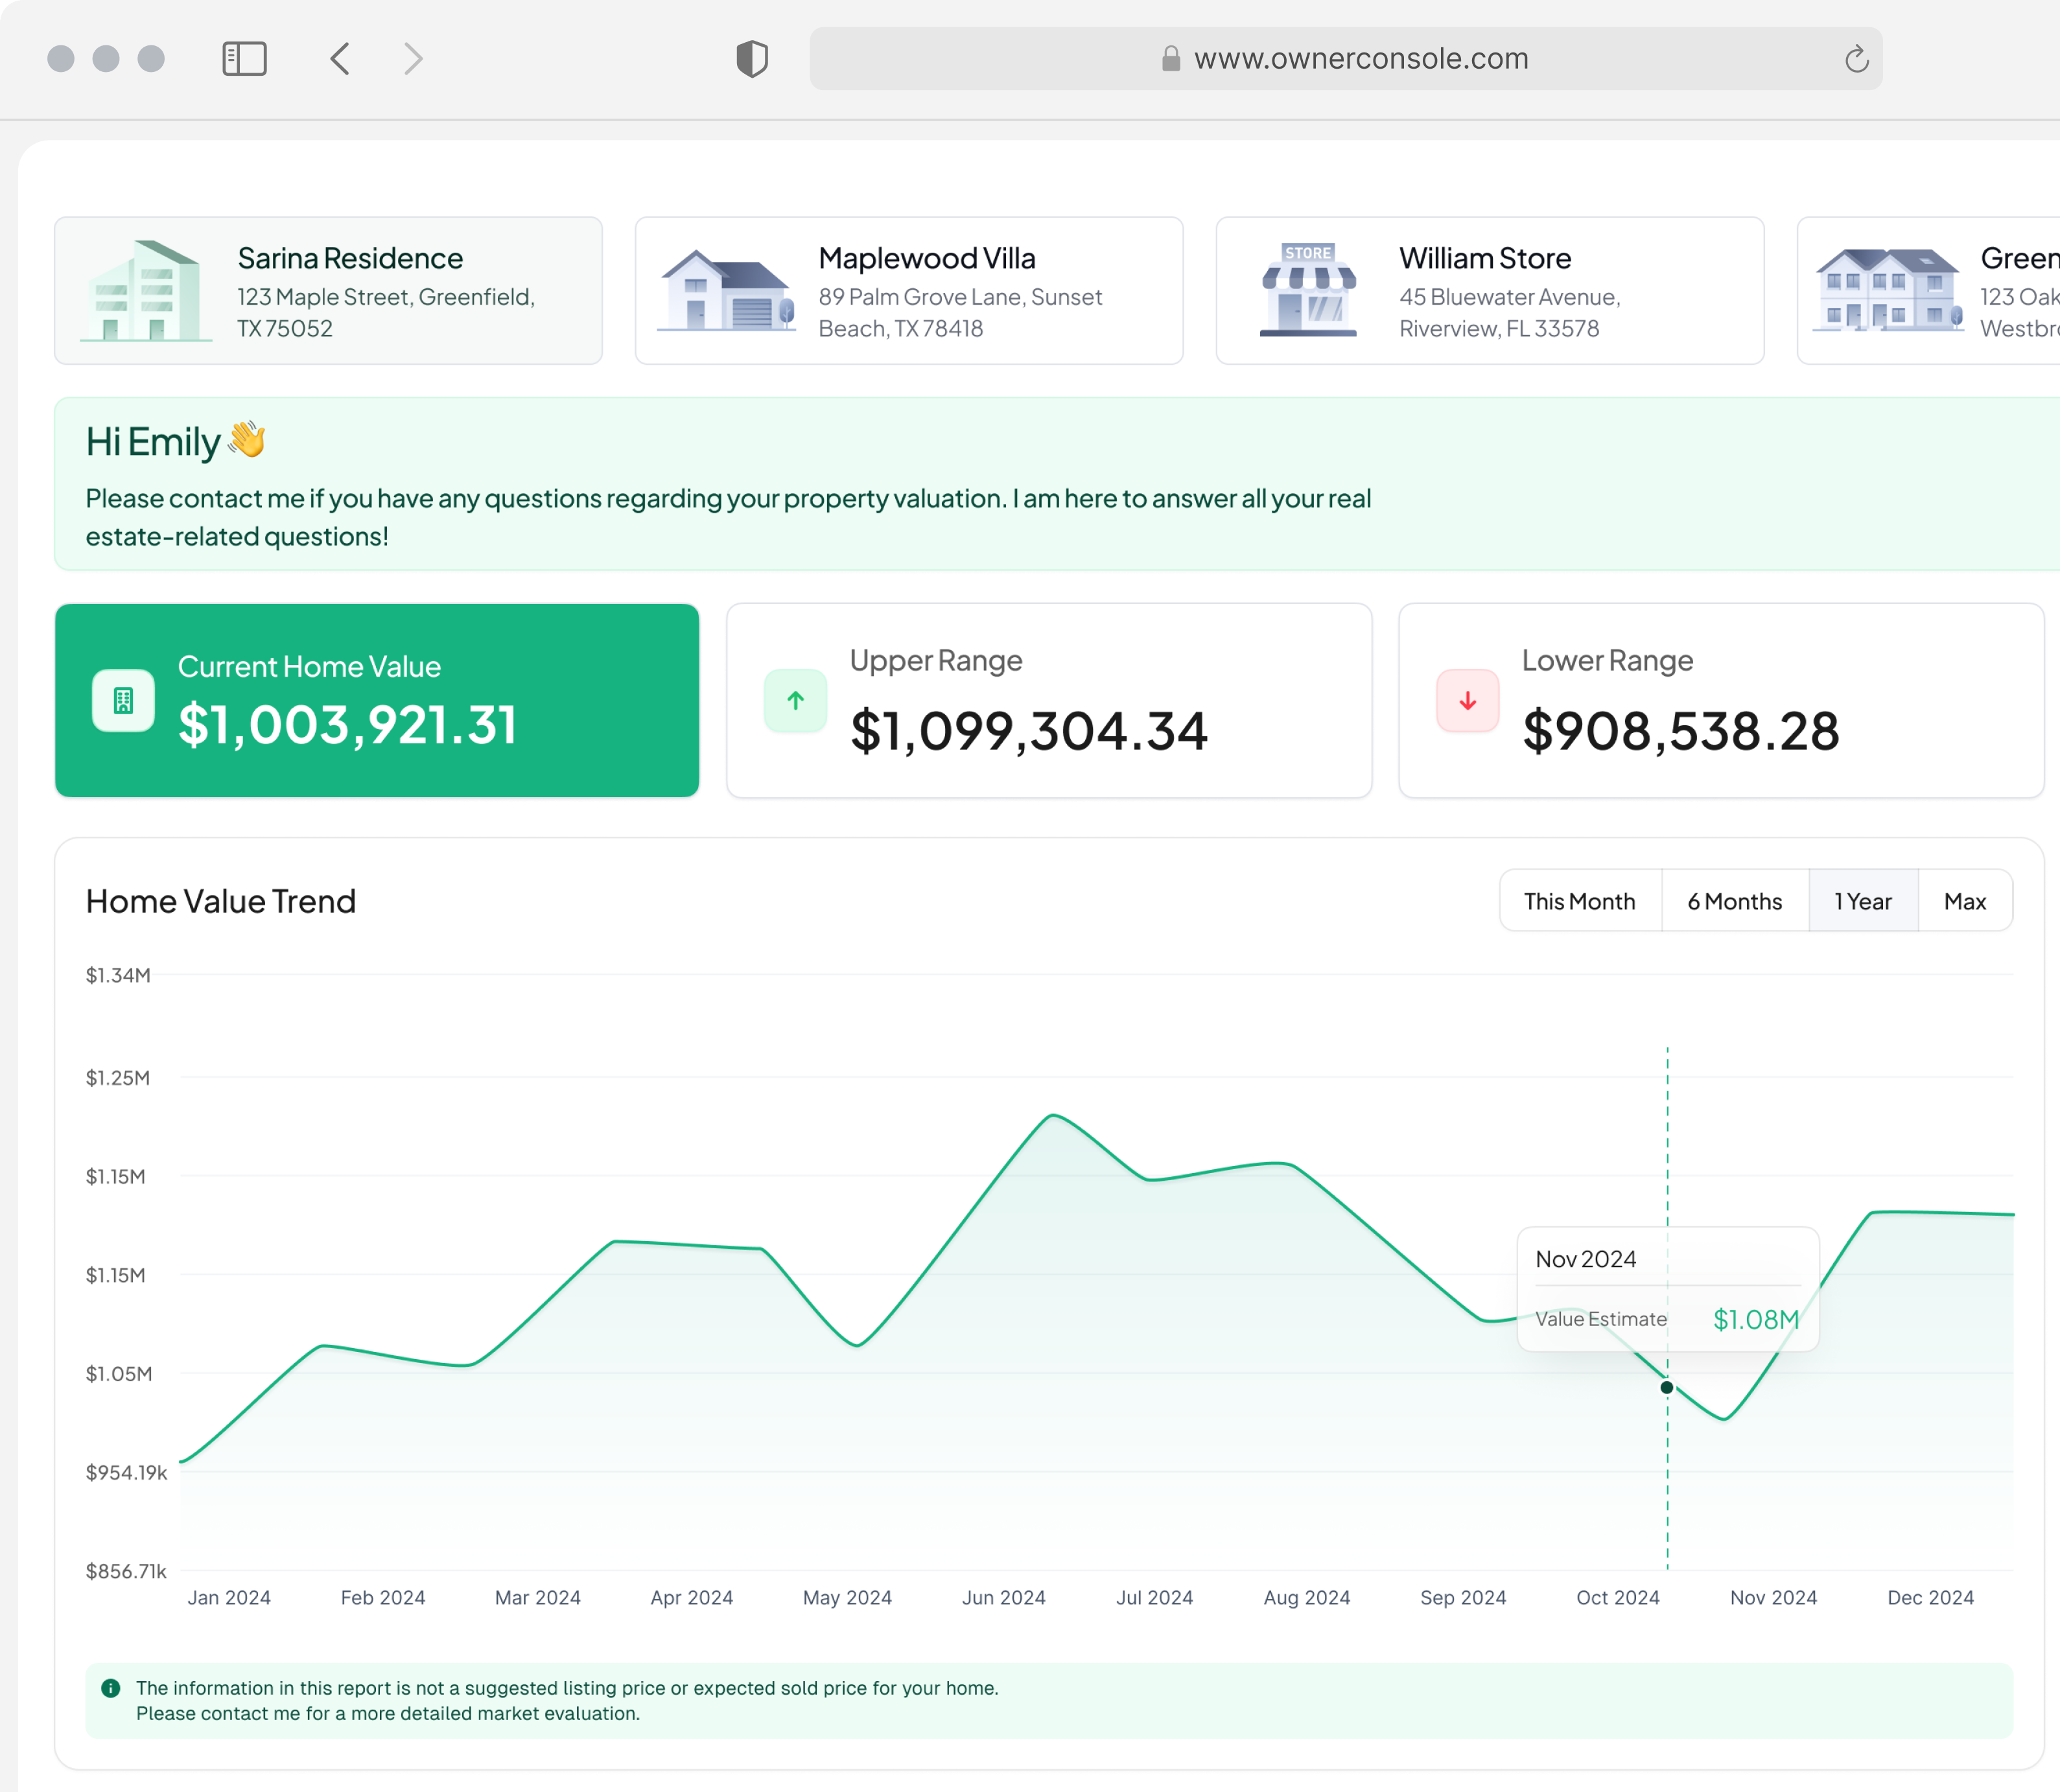The width and height of the screenshot is (2060, 1792).
Task: Click the Dec 2024 axis label
Action: click(1931, 1598)
